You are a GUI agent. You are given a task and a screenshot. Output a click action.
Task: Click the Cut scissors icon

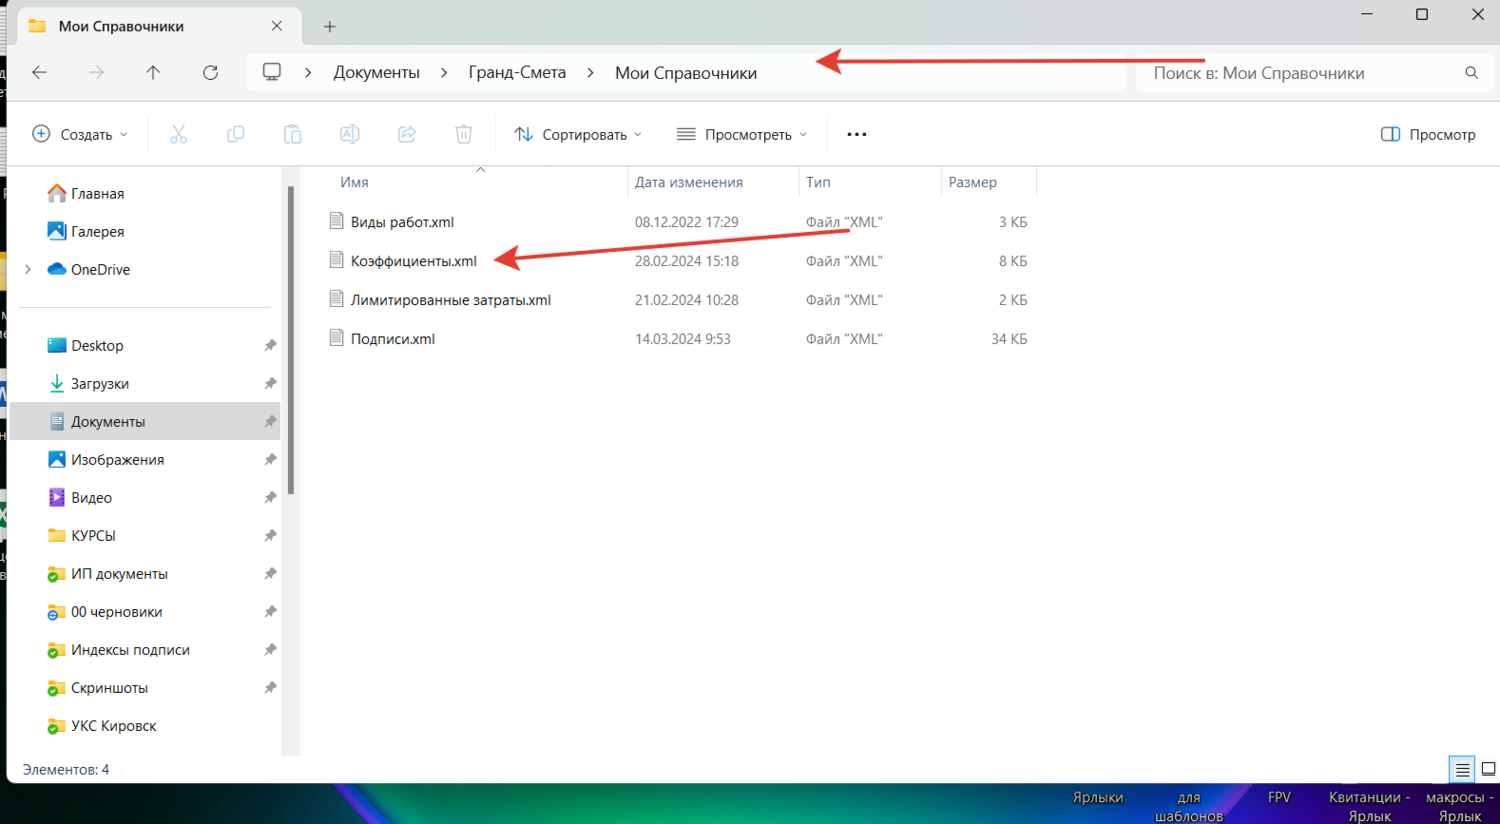179,134
